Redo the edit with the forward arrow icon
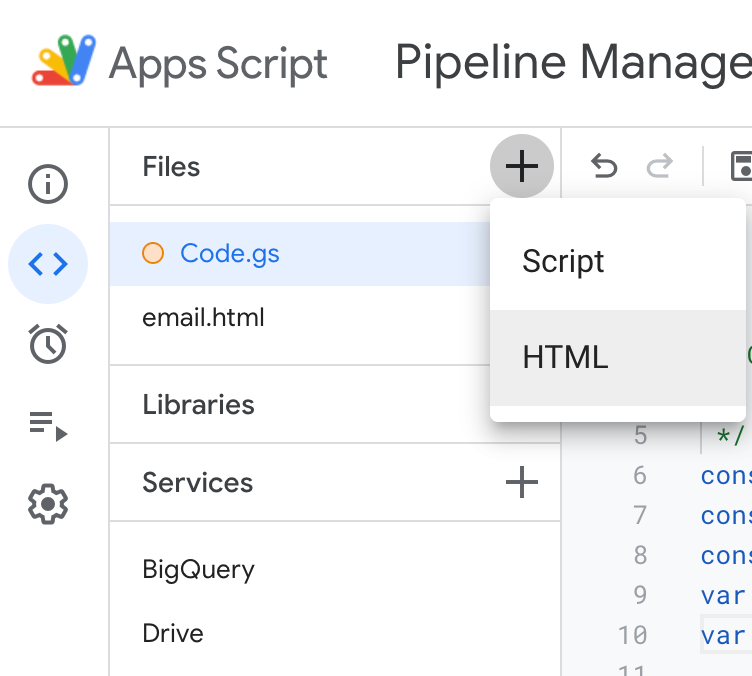Screen dimensions: 752x676 click(660, 166)
